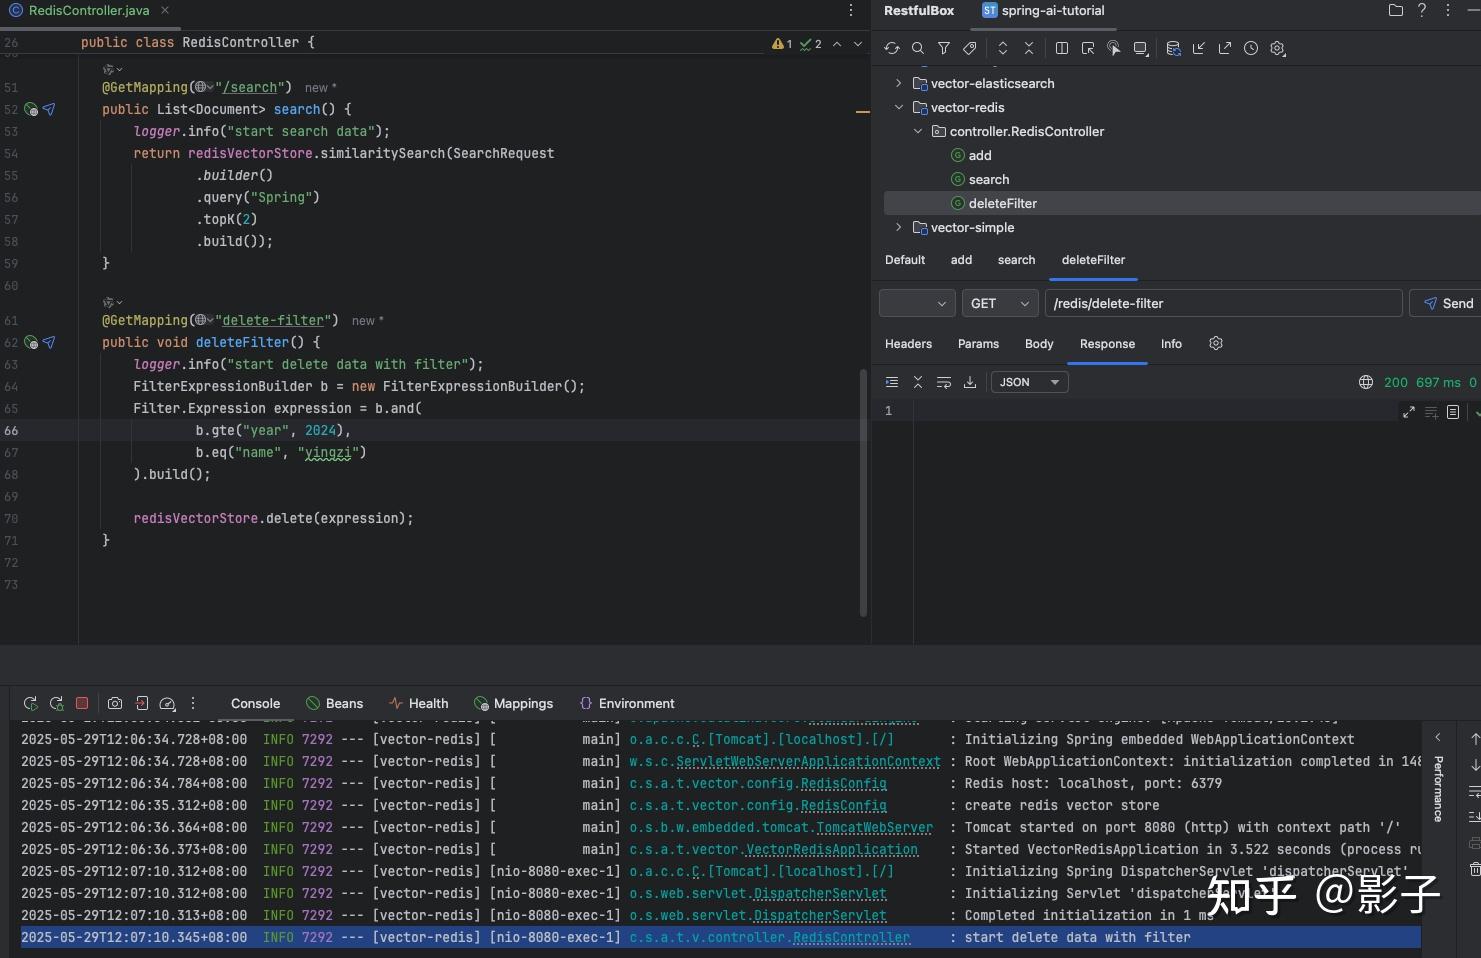Click the Send button
Image resolution: width=1481 pixels, height=958 pixels.
pyautogui.click(x=1447, y=303)
